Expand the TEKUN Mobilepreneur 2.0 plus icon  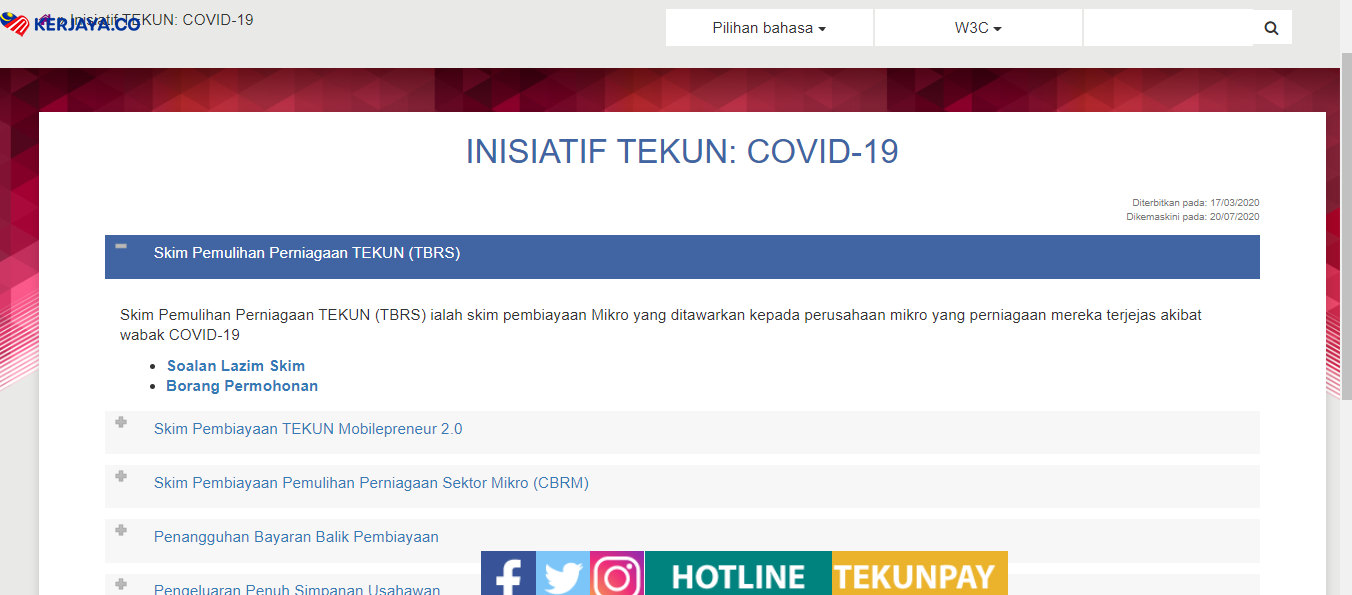(121, 422)
